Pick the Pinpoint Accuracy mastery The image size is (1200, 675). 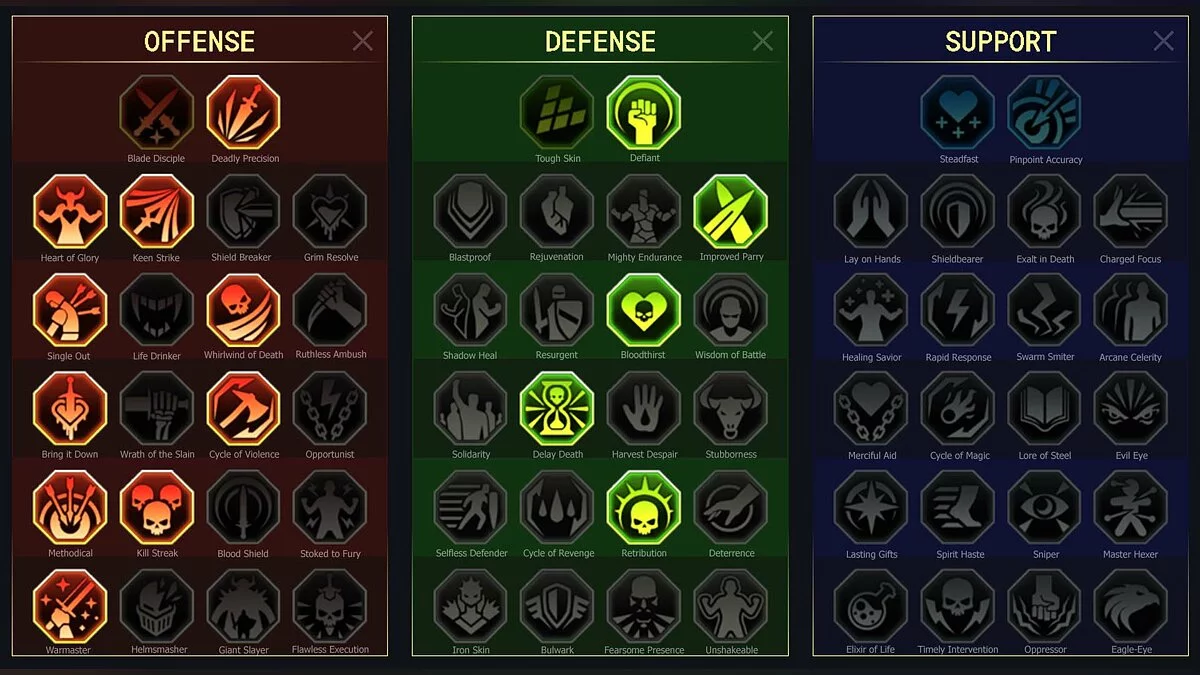1045,113
